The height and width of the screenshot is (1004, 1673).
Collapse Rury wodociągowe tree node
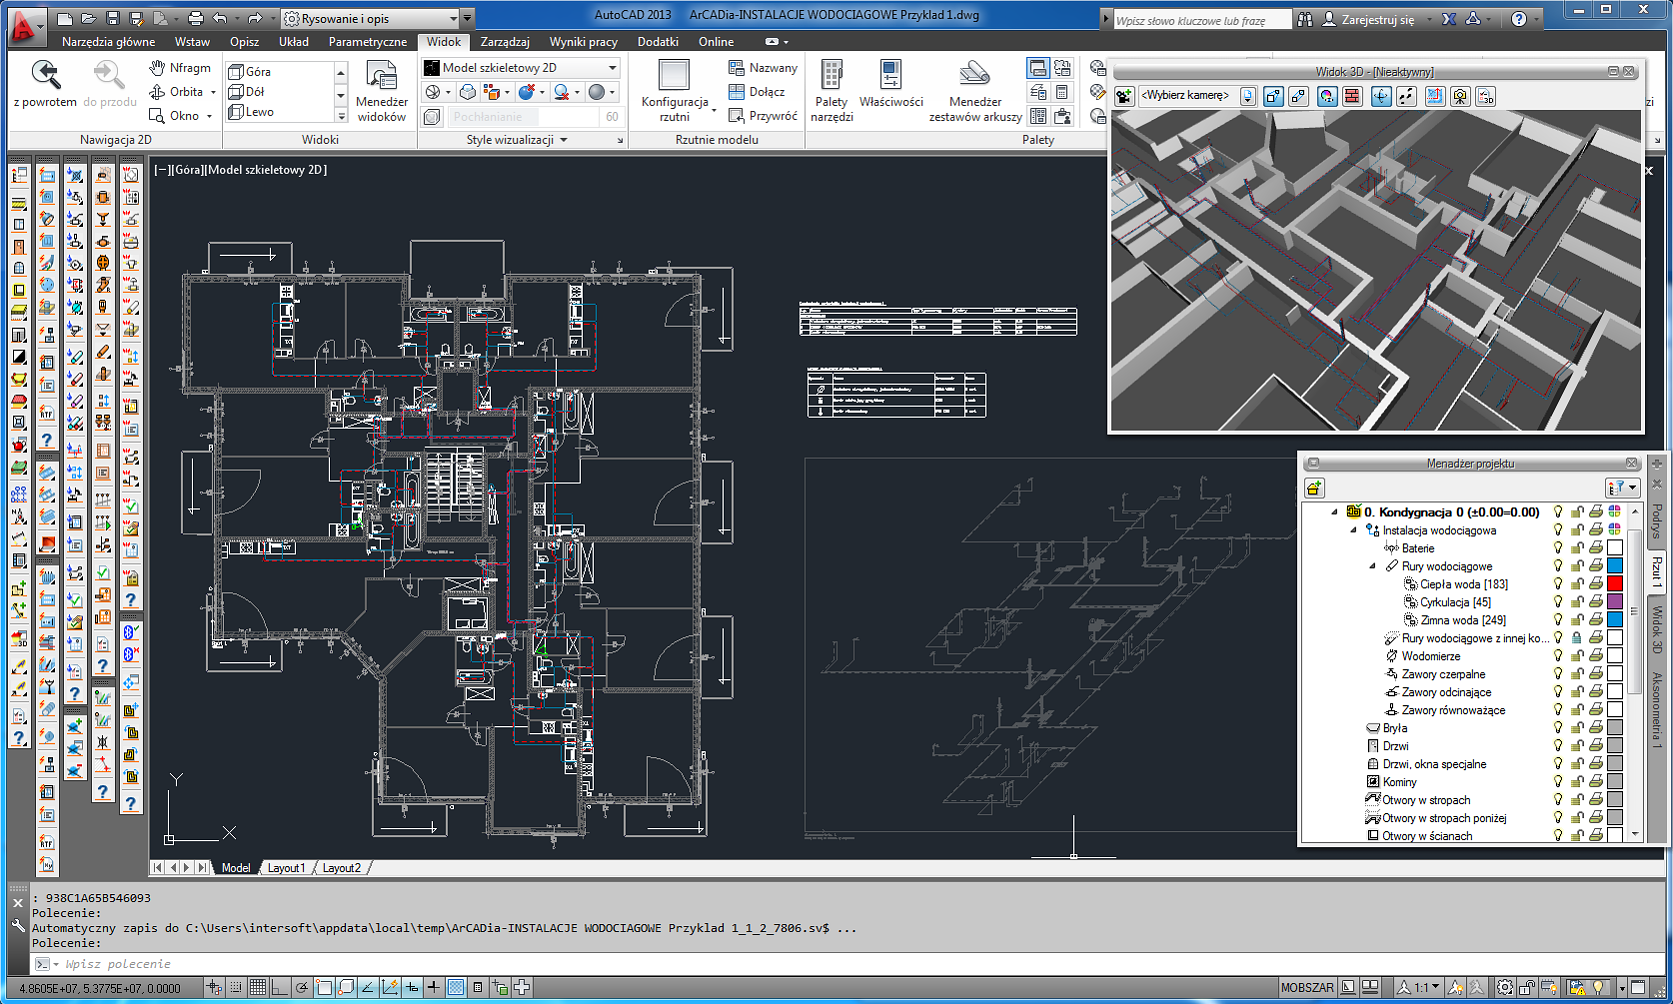coord(1372,566)
